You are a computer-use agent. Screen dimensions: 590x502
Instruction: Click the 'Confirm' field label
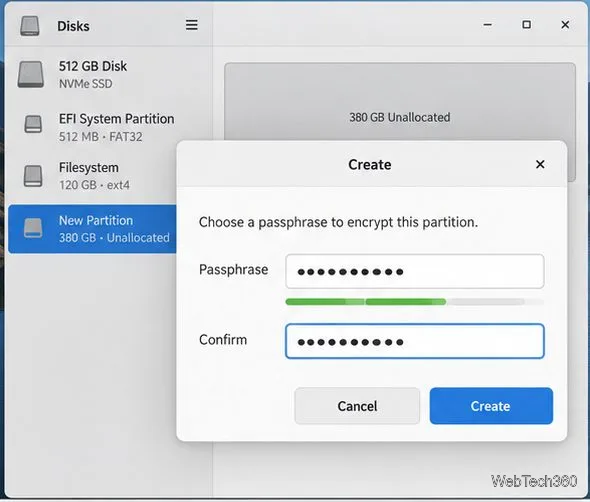223,339
